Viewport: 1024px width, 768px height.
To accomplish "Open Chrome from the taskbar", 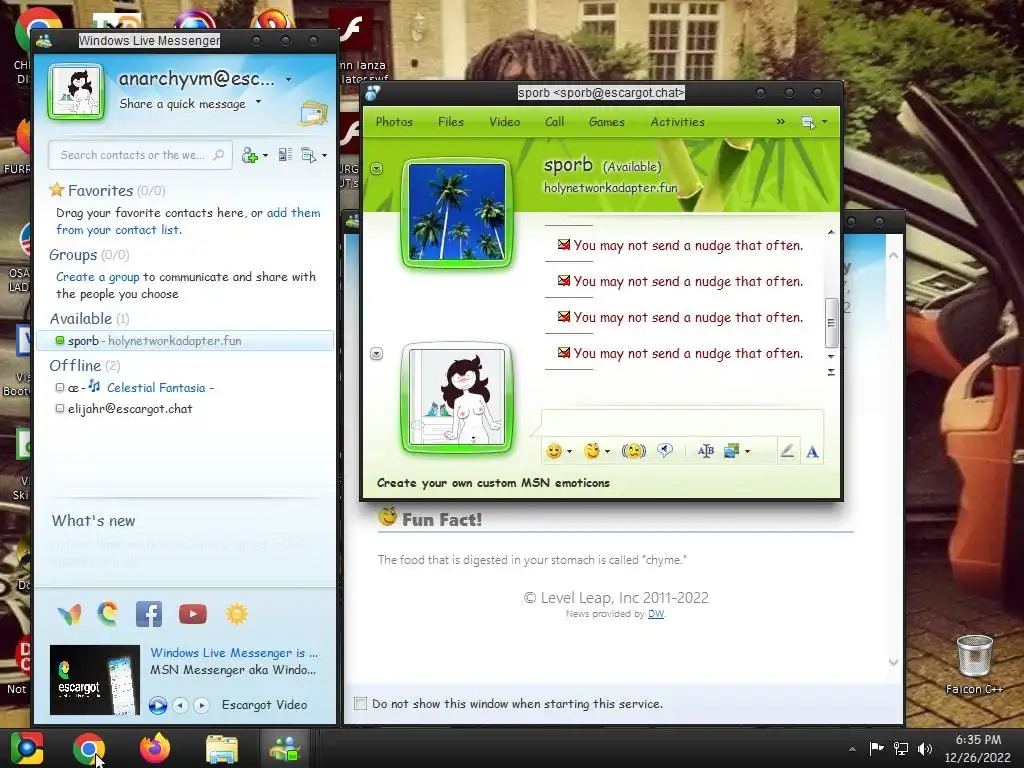I will click(89, 748).
